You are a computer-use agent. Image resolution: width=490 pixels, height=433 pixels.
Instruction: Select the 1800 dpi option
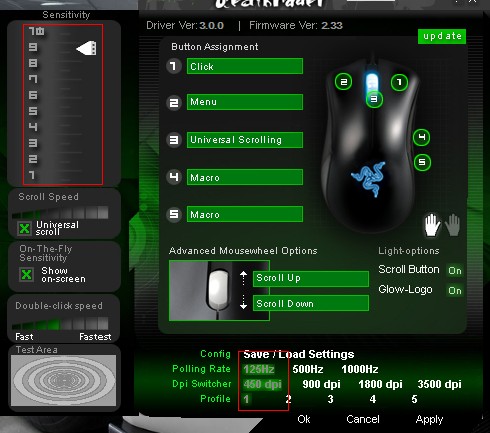tap(380, 384)
